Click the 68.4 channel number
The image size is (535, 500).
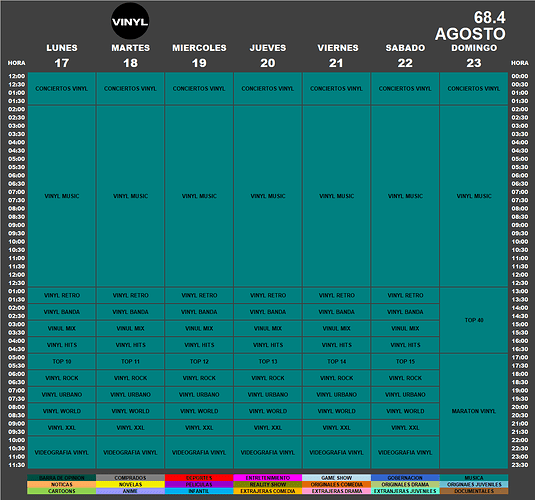coord(489,17)
